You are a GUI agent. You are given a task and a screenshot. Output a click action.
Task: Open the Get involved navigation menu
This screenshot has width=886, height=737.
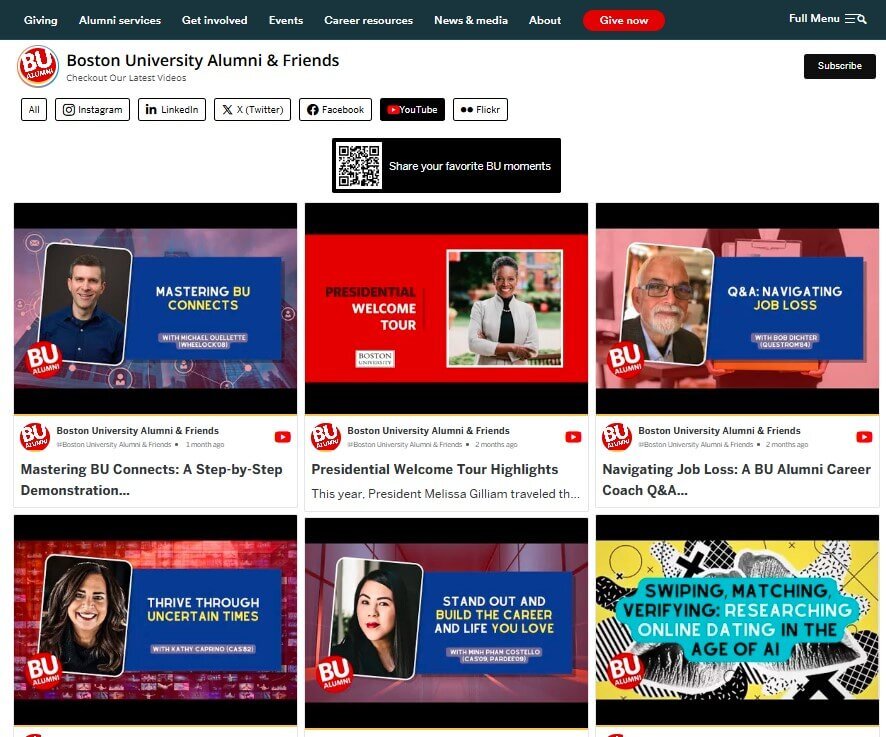214,20
